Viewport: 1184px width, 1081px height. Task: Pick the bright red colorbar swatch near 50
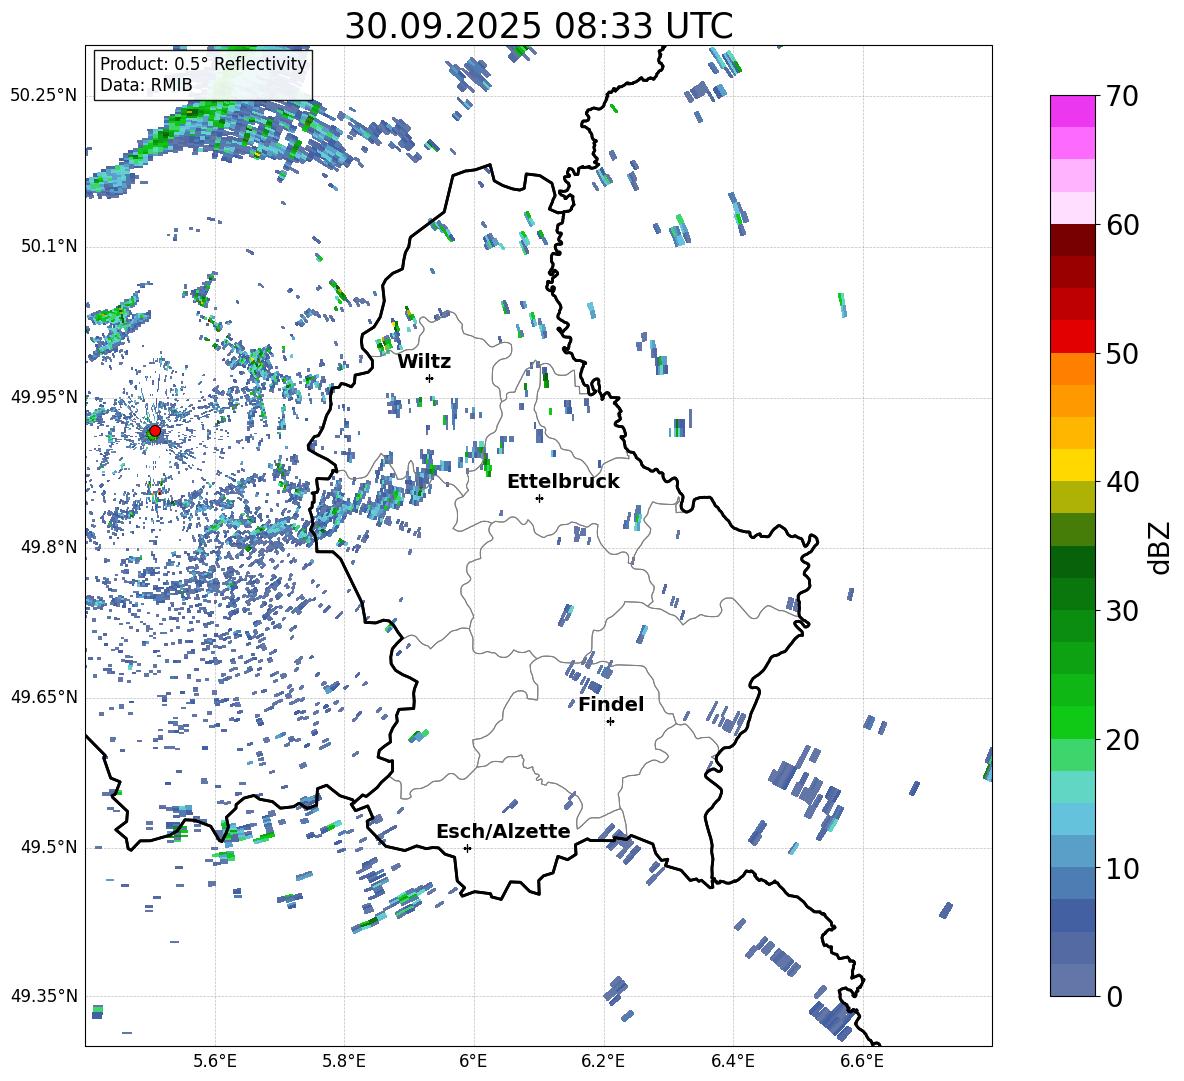click(x=1073, y=337)
